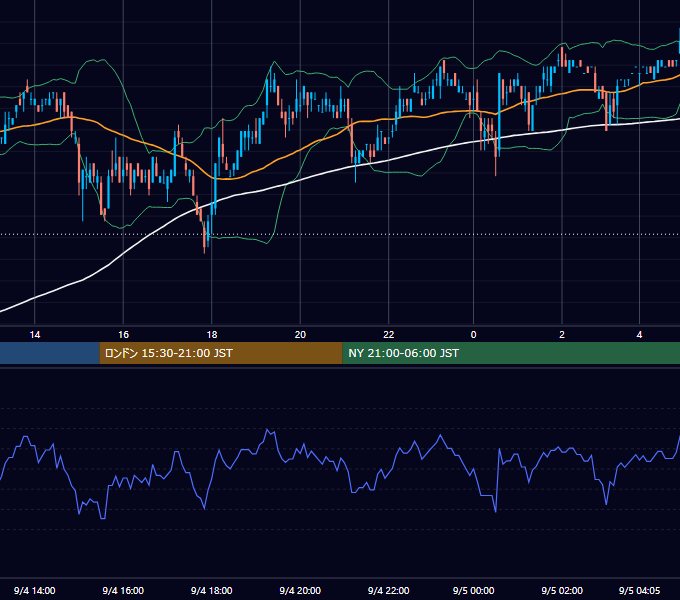Click the 9/4 22:00 date label
This screenshot has height=600, width=680.
(389, 590)
